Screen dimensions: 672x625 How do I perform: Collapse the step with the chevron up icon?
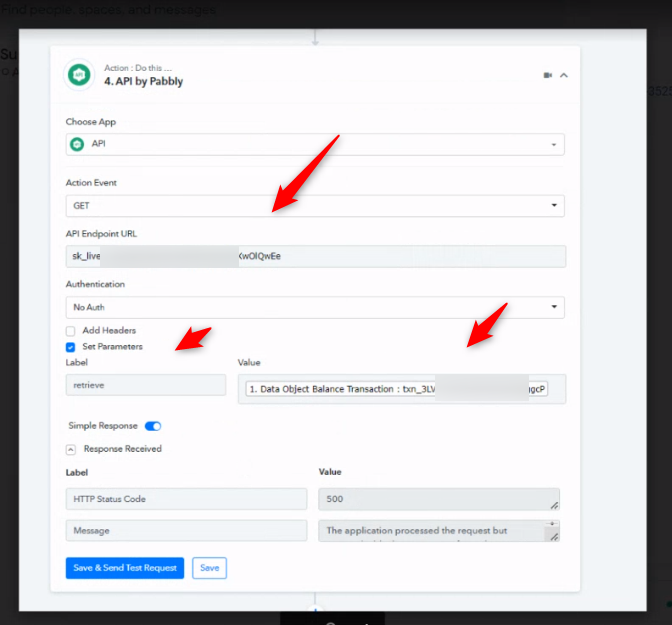coord(564,75)
